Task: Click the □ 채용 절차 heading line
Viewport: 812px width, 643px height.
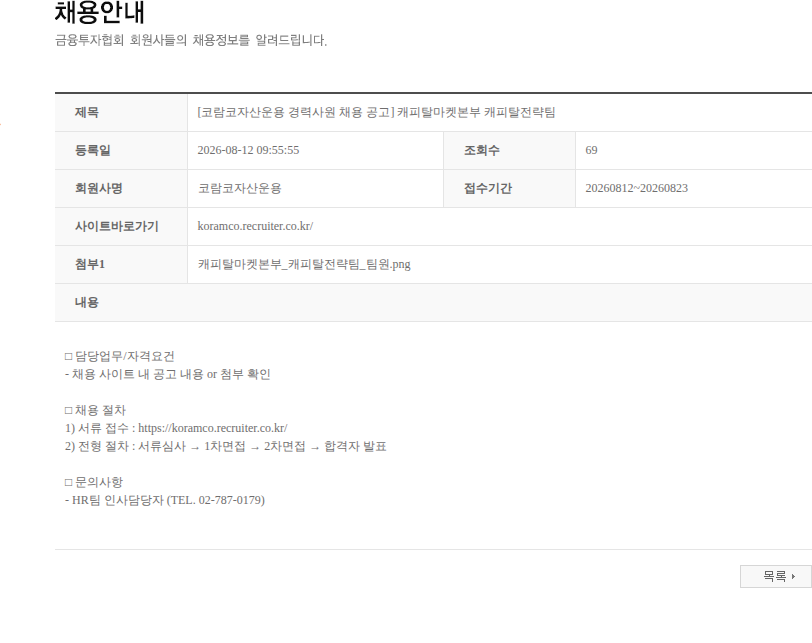Action: [95, 410]
